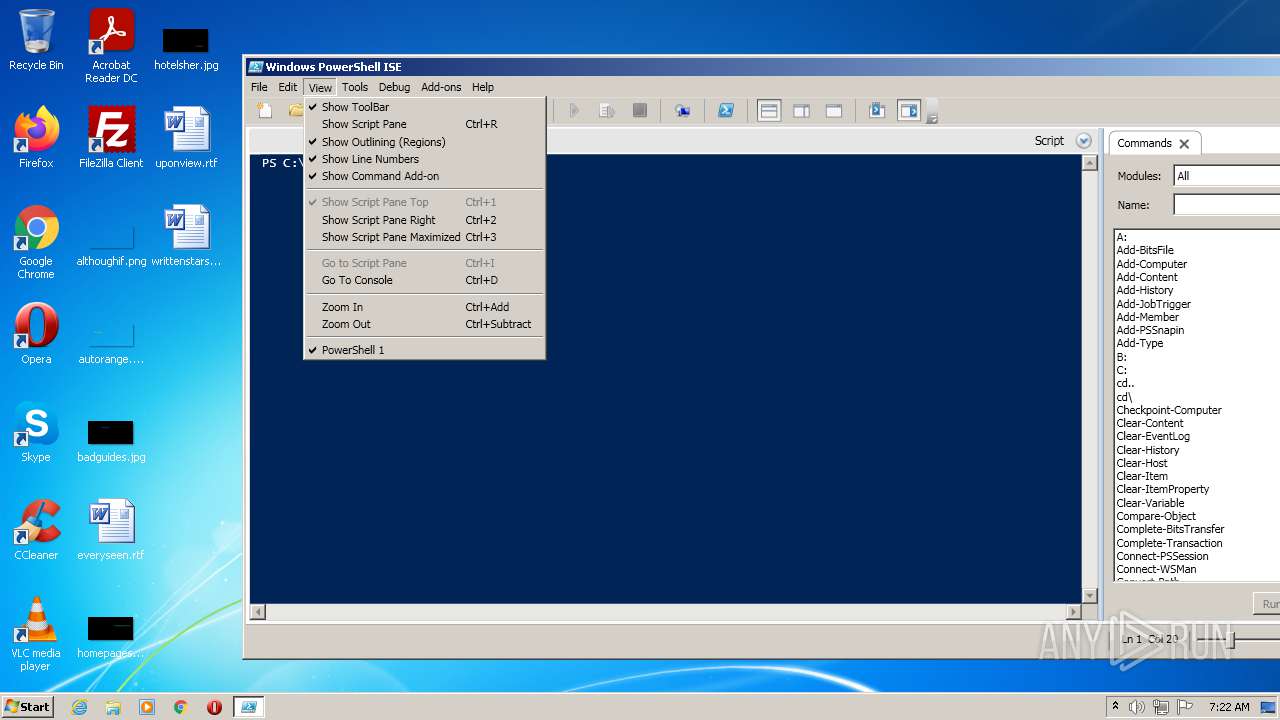Toggle Show Outlining (Regions) option
This screenshot has width=1280, height=720.
tap(425, 142)
